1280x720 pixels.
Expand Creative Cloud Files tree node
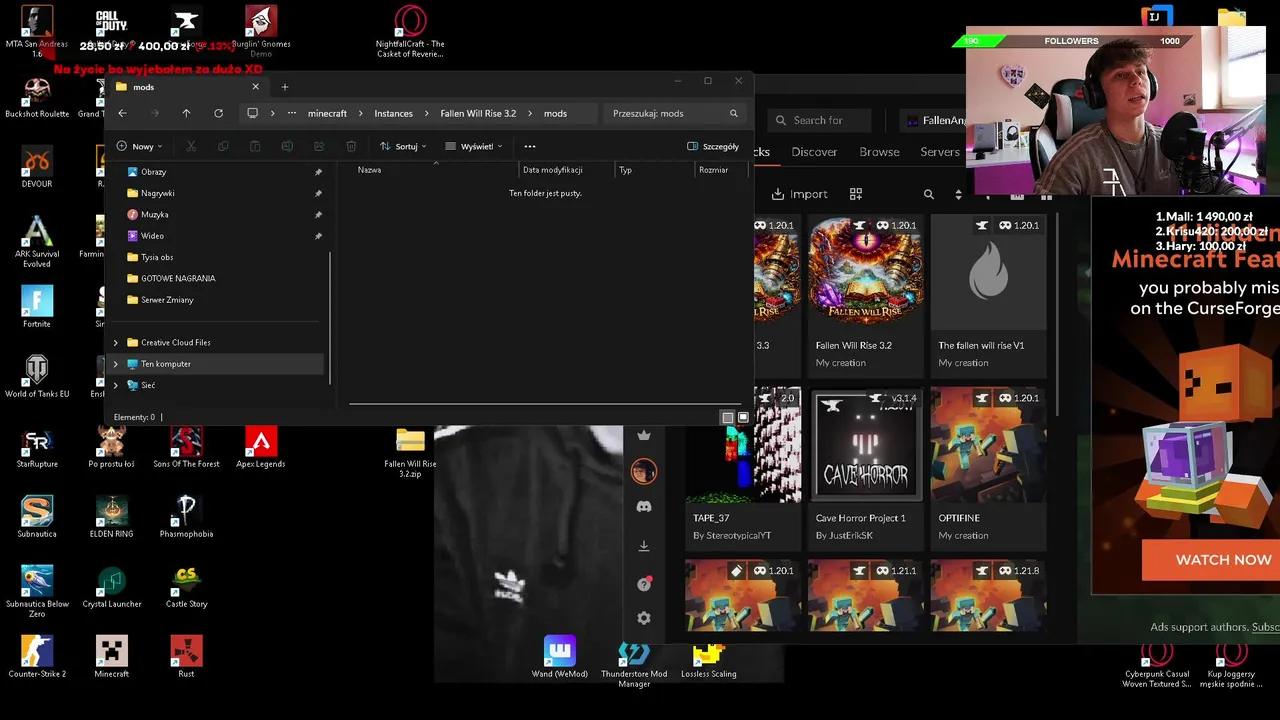(x=116, y=342)
